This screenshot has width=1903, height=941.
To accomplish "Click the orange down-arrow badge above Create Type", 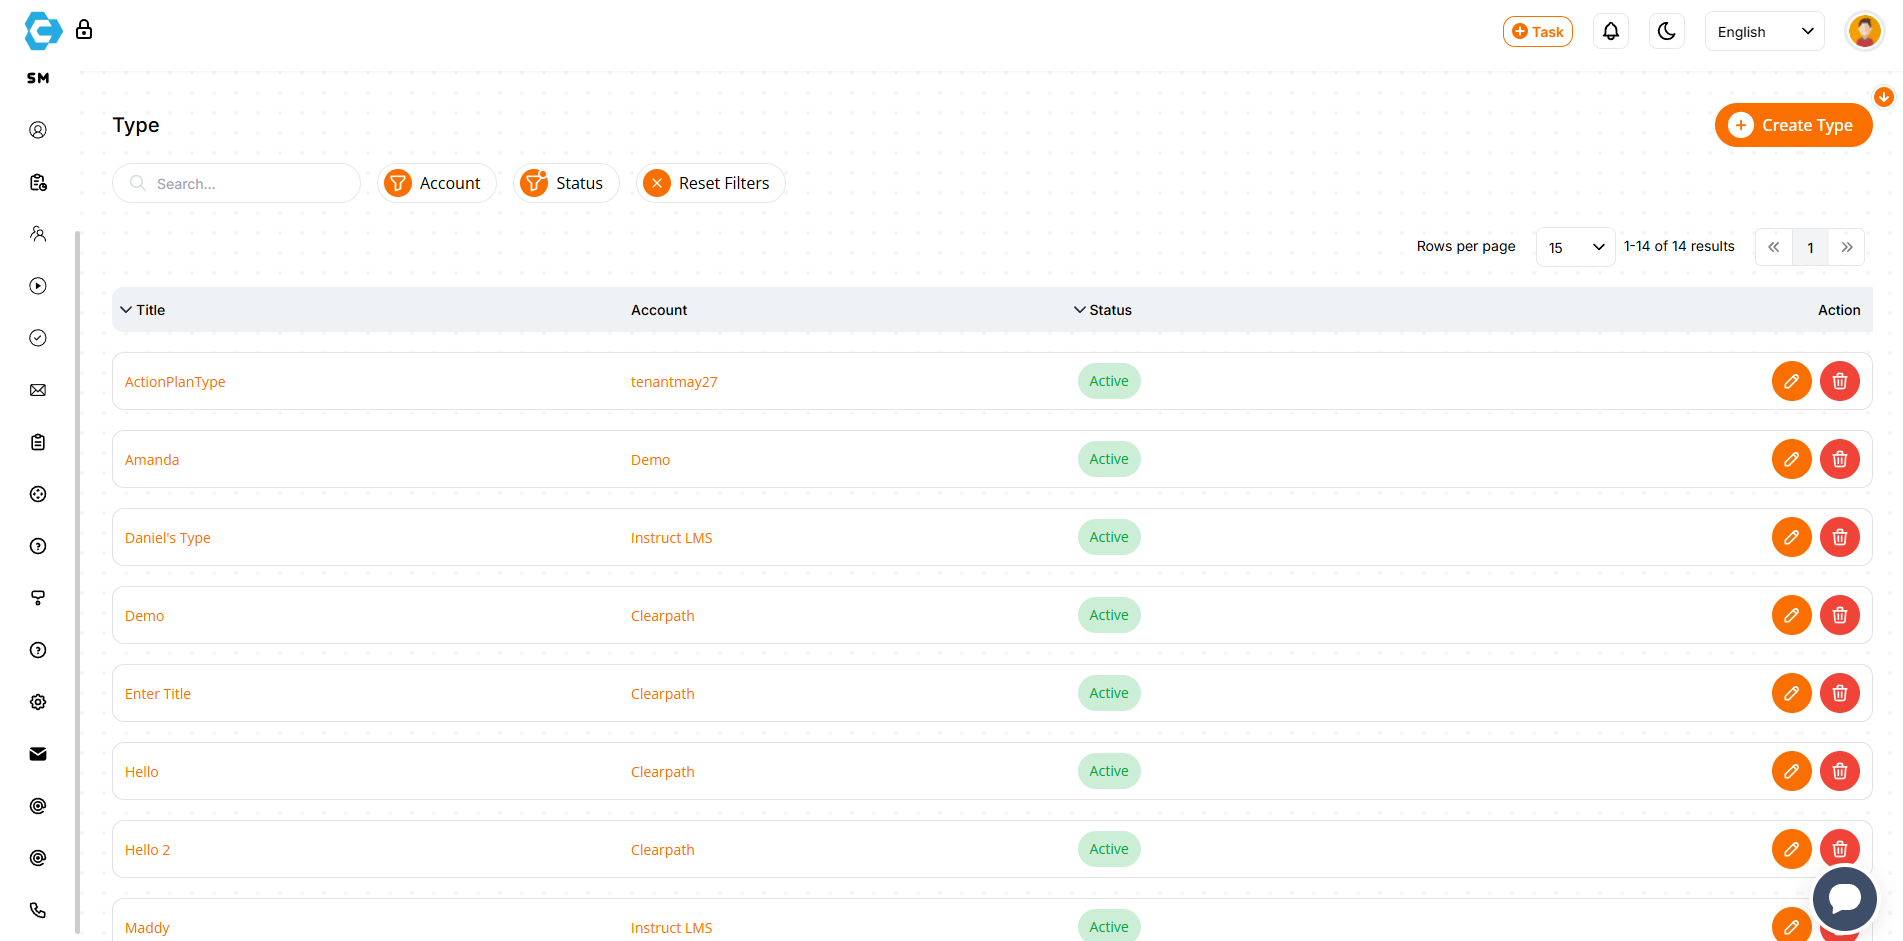I will [x=1884, y=97].
